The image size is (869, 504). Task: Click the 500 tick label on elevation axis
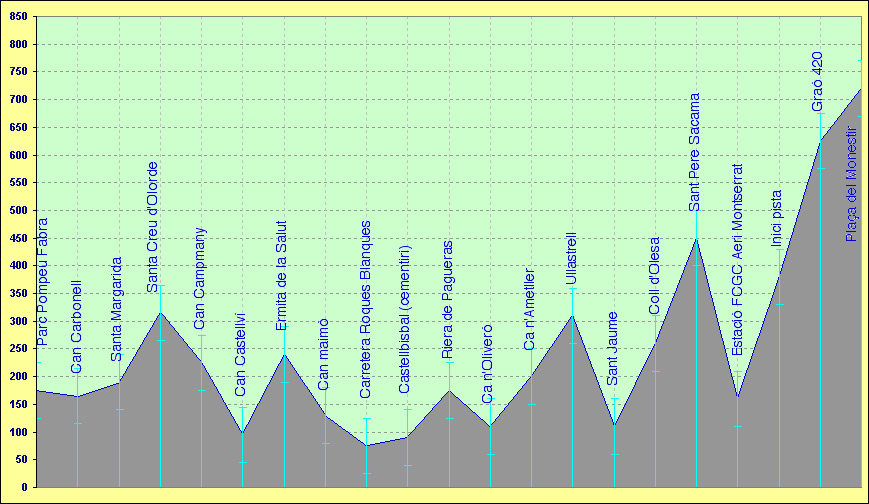(18, 211)
